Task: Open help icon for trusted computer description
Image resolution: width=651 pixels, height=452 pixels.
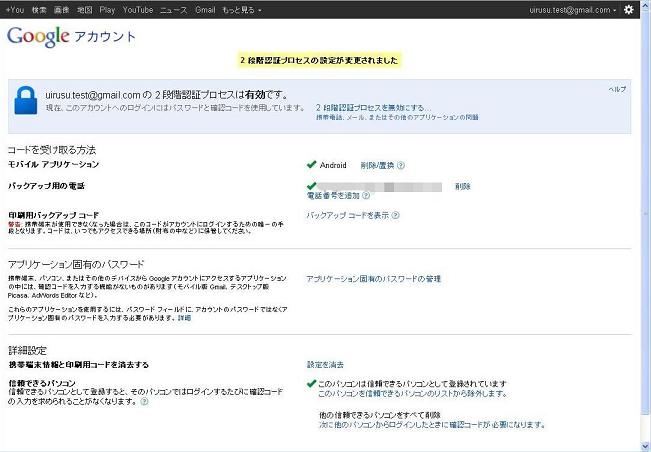Action: (144, 402)
